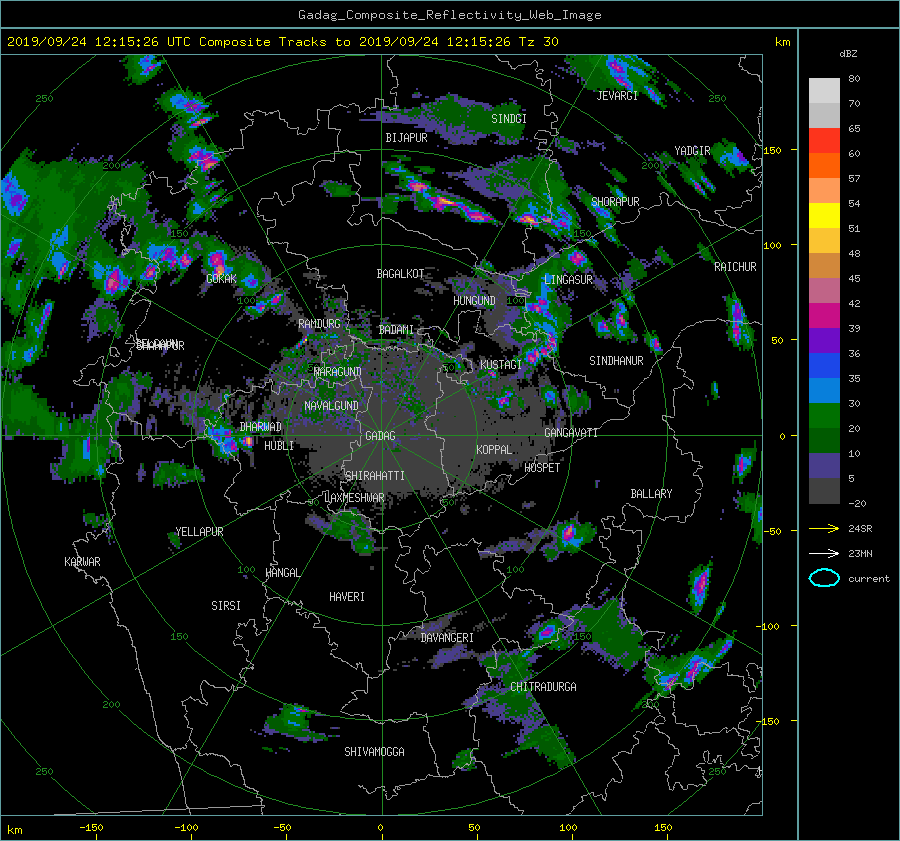This screenshot has height=841, width=900.
Task: Select the 65 dBZ red swatch
Action: (824, 140)
